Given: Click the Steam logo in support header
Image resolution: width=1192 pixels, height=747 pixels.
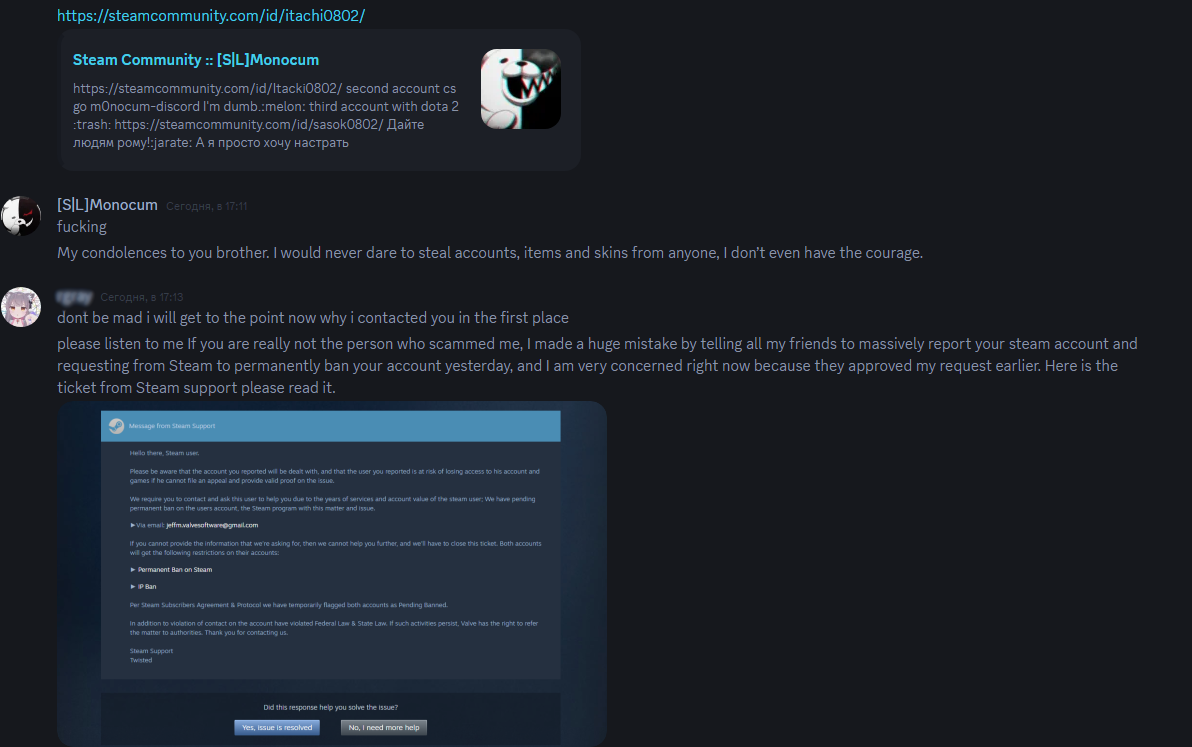Looking at the screenshot, I should coord(116,426).
